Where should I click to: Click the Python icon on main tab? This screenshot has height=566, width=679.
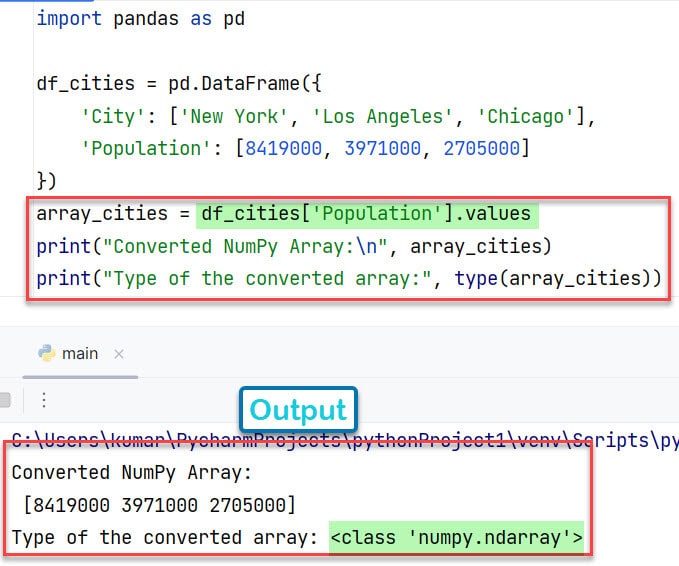(47, 353)
